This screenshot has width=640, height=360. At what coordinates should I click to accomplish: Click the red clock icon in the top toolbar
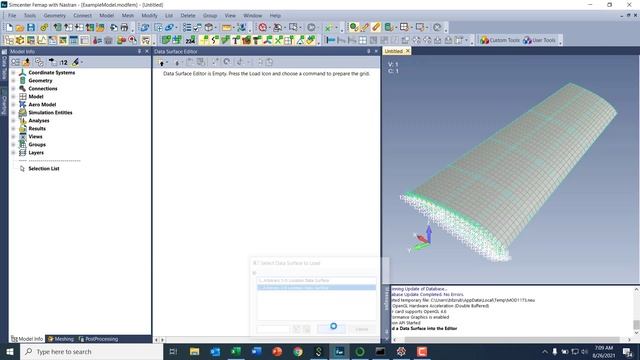pyautogui.click(x=263, y=27)
